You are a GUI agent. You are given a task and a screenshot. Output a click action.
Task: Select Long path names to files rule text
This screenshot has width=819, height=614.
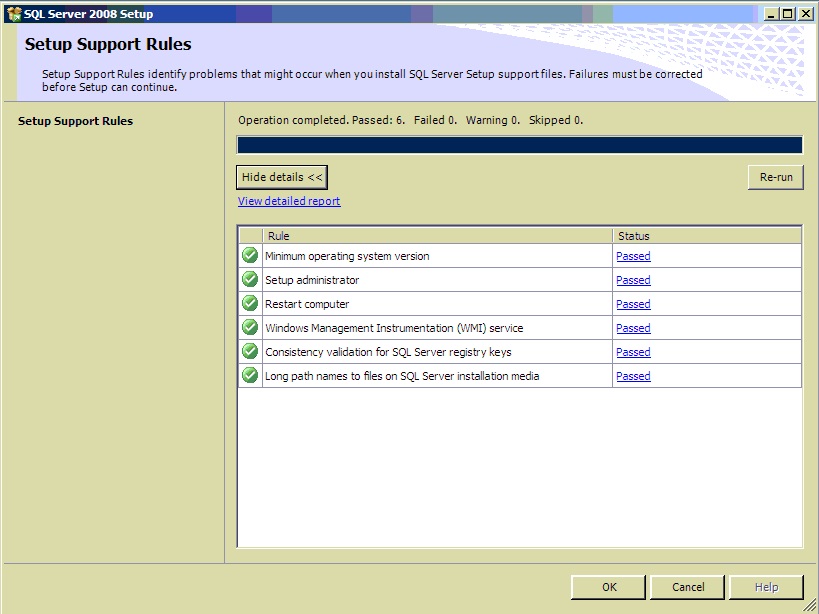(402, 376)
